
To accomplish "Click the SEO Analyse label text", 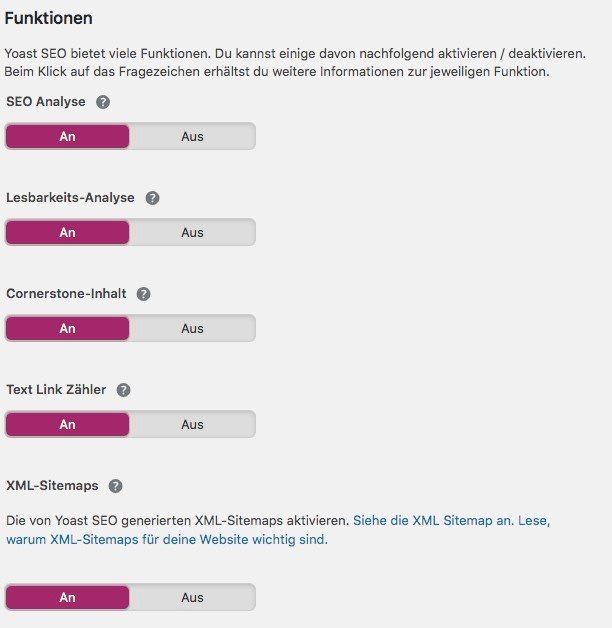I will pyautogui.click(x=46, y=102).
